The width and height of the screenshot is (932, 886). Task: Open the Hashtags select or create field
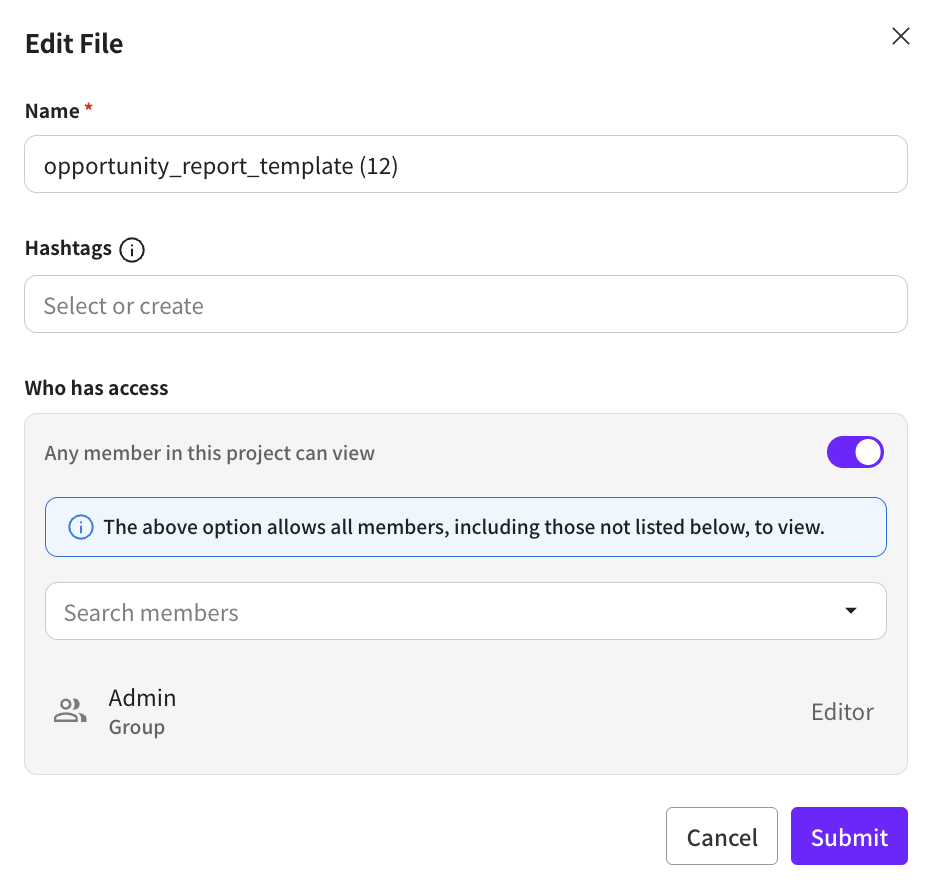465,305
